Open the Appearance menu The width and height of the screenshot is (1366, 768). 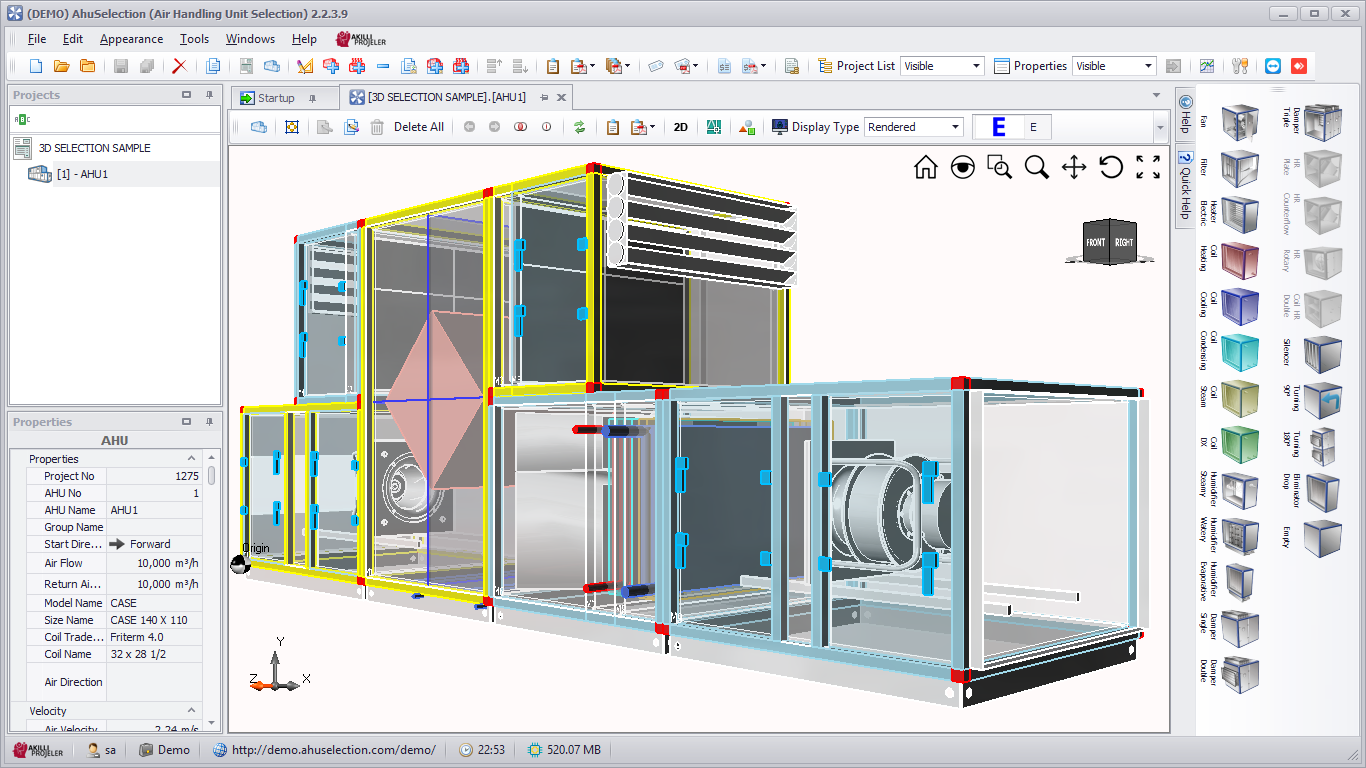tap(131, 39)
